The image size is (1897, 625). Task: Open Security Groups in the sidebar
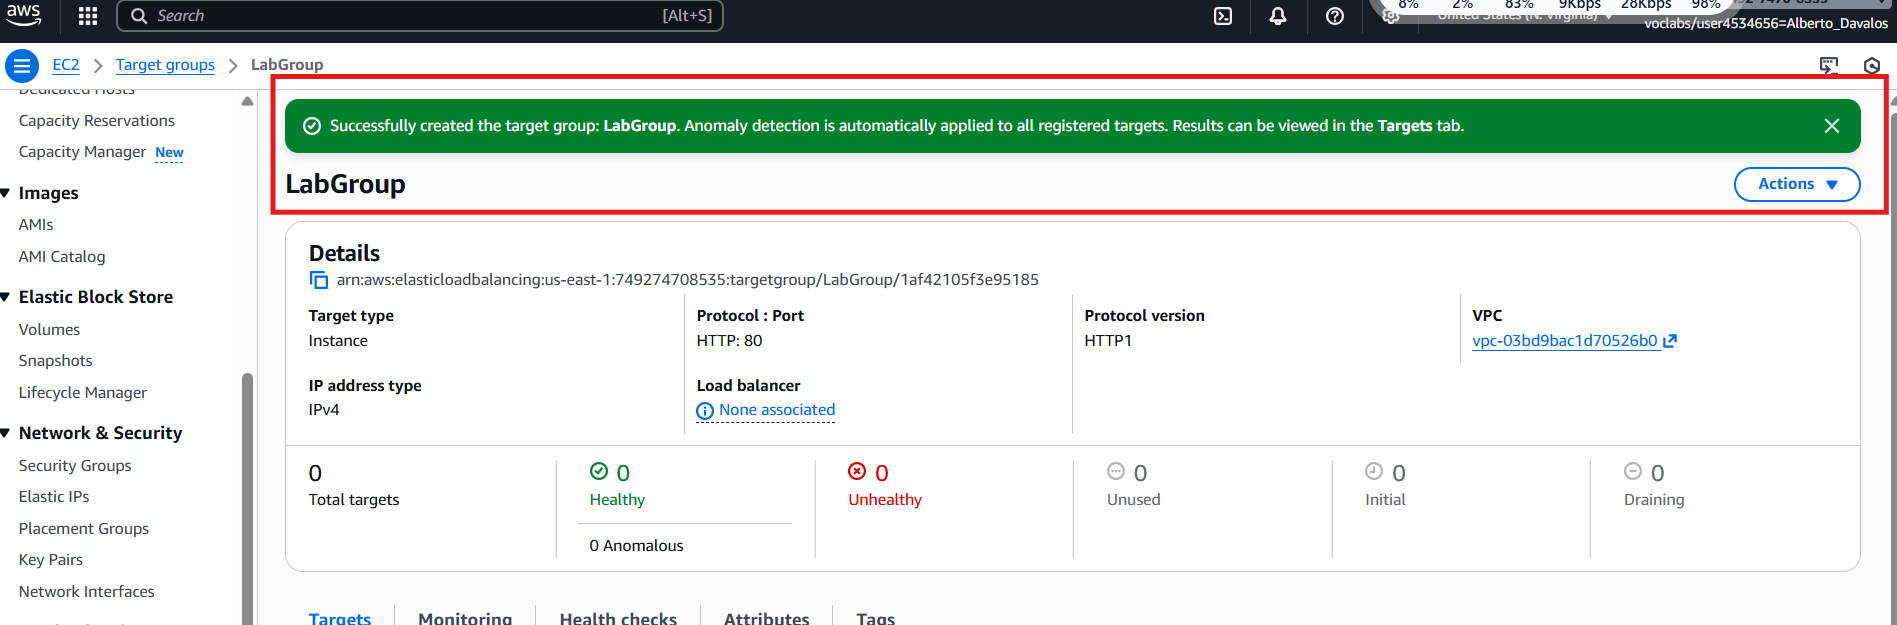pyautogui.click(x=75, y=466)
